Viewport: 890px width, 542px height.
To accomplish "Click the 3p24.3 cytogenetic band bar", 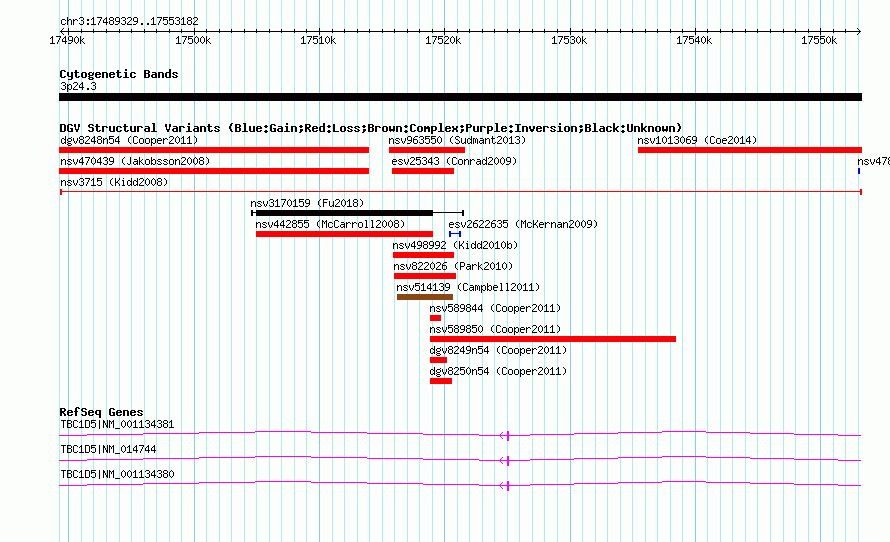I will tap(460, 97).
